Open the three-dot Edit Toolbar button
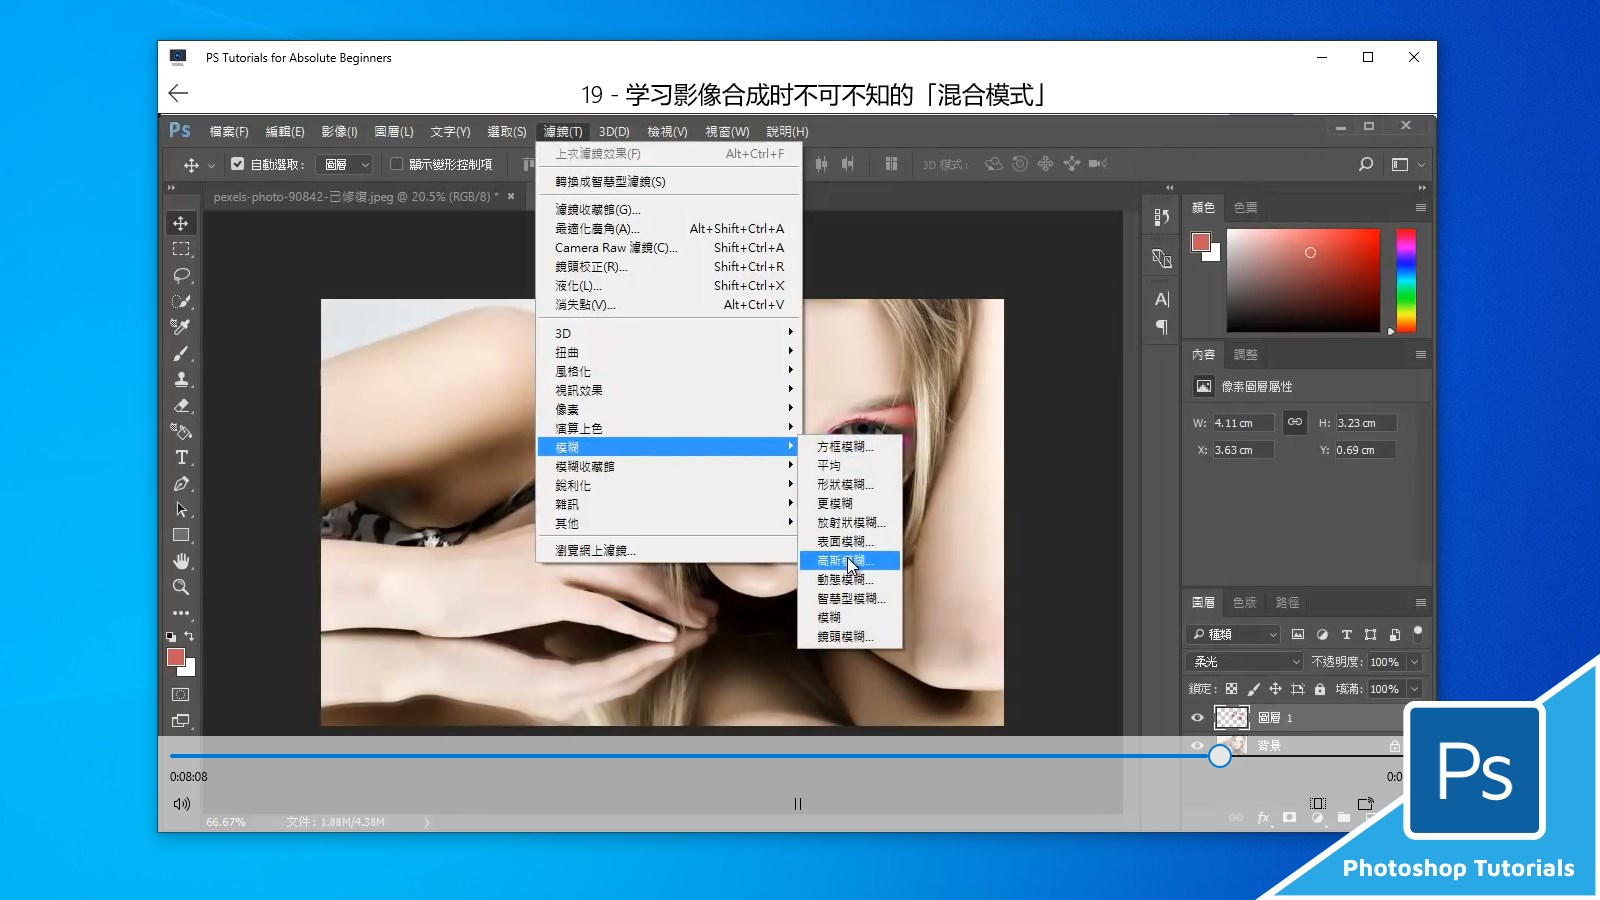The width and height of the screenshot is (1600, 900). (181, 613)
